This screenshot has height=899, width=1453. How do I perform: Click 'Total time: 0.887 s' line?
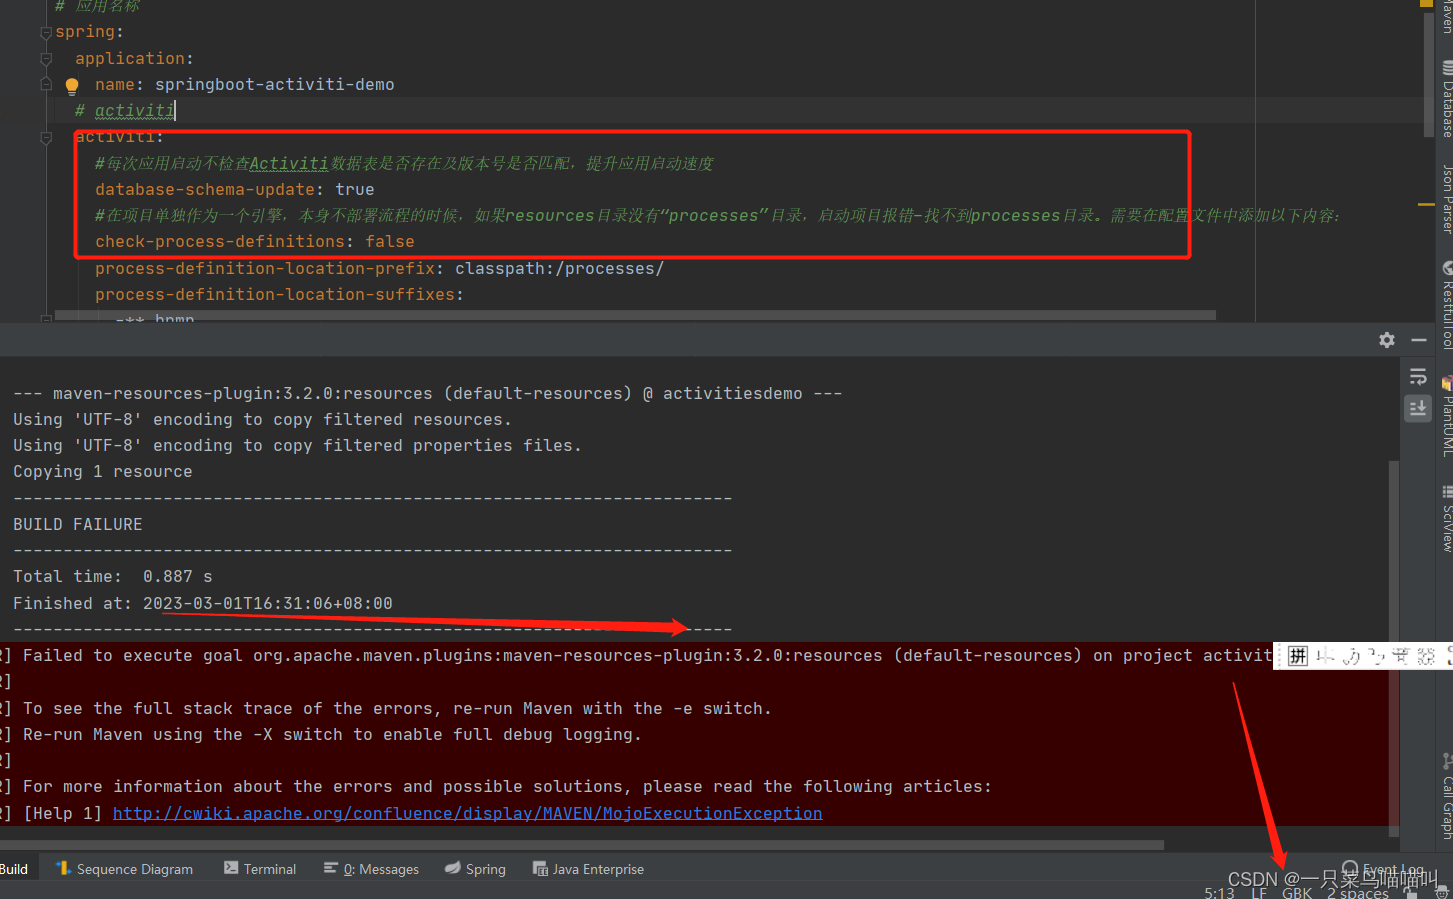(x=113, y=576)
